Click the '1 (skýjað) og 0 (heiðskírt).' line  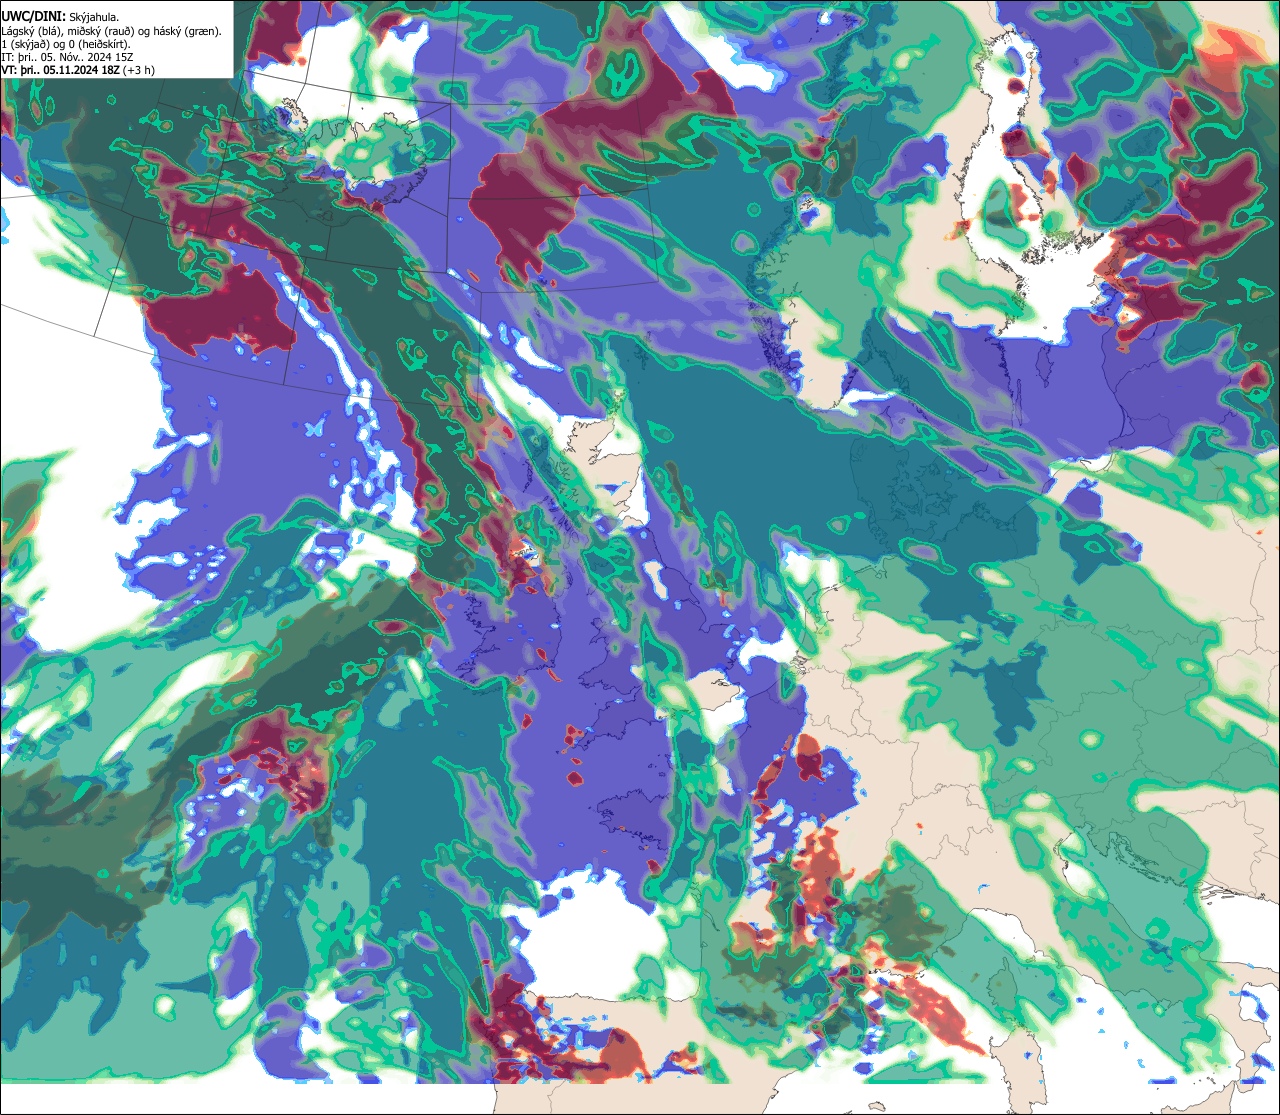coord(66,43)
